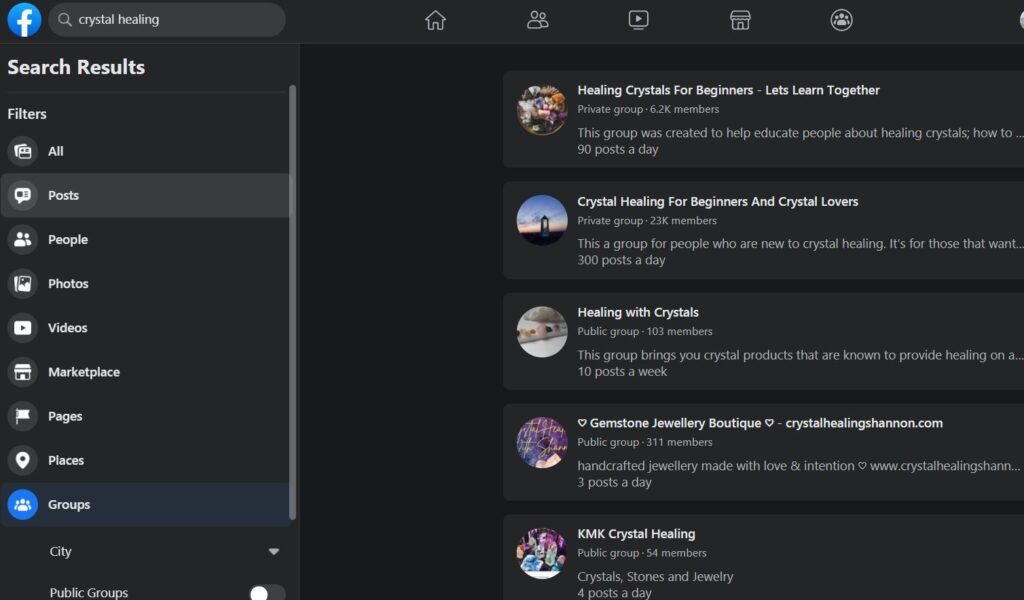Click the Facebook logo
The image size is (1024, 600).
coord(23,19)
